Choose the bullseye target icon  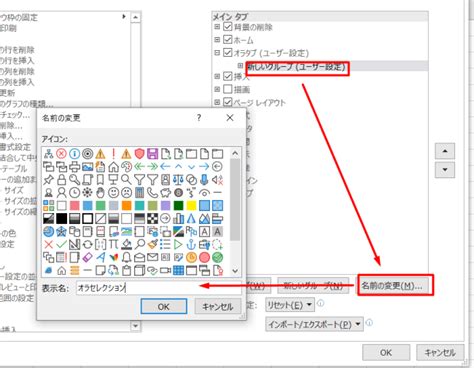[87, 154]
